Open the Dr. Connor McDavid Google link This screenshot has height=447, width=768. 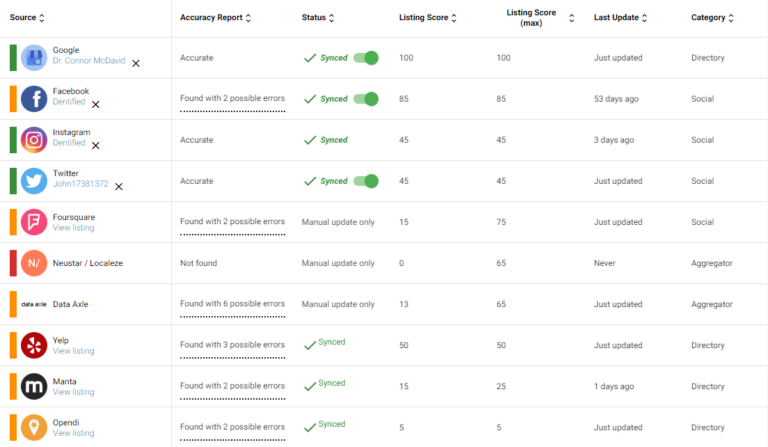[x=89, y=61]
